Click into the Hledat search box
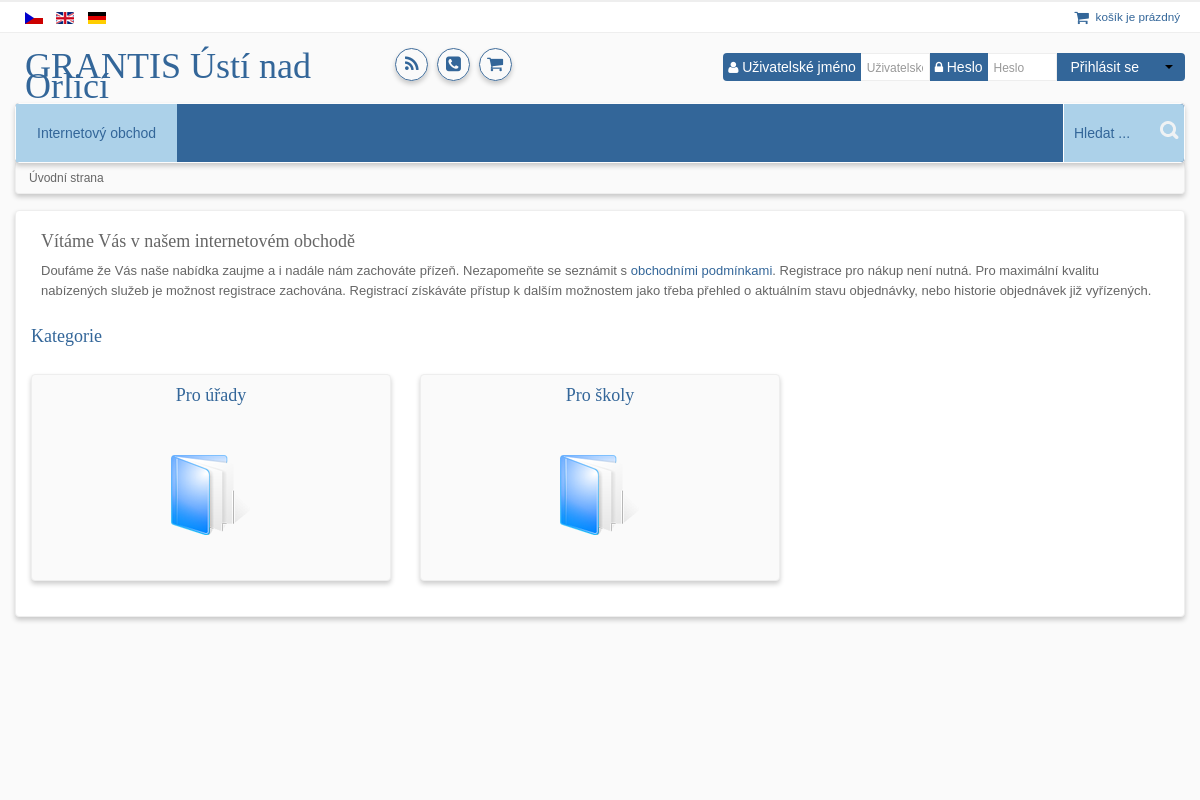This screenshot has width=1200, height=800. [x=1110, y=133]
